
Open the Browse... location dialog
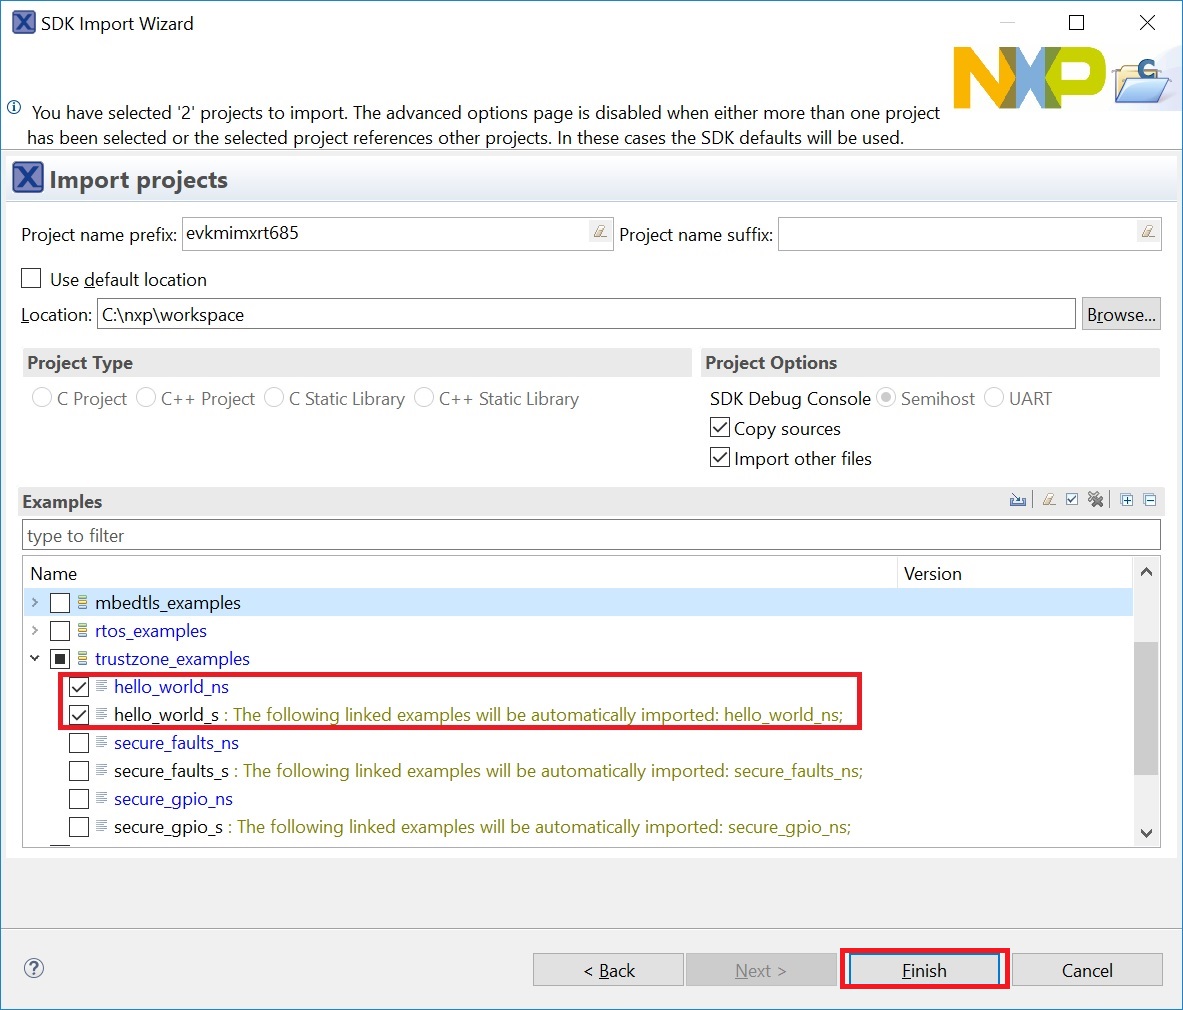(1121, 314)
